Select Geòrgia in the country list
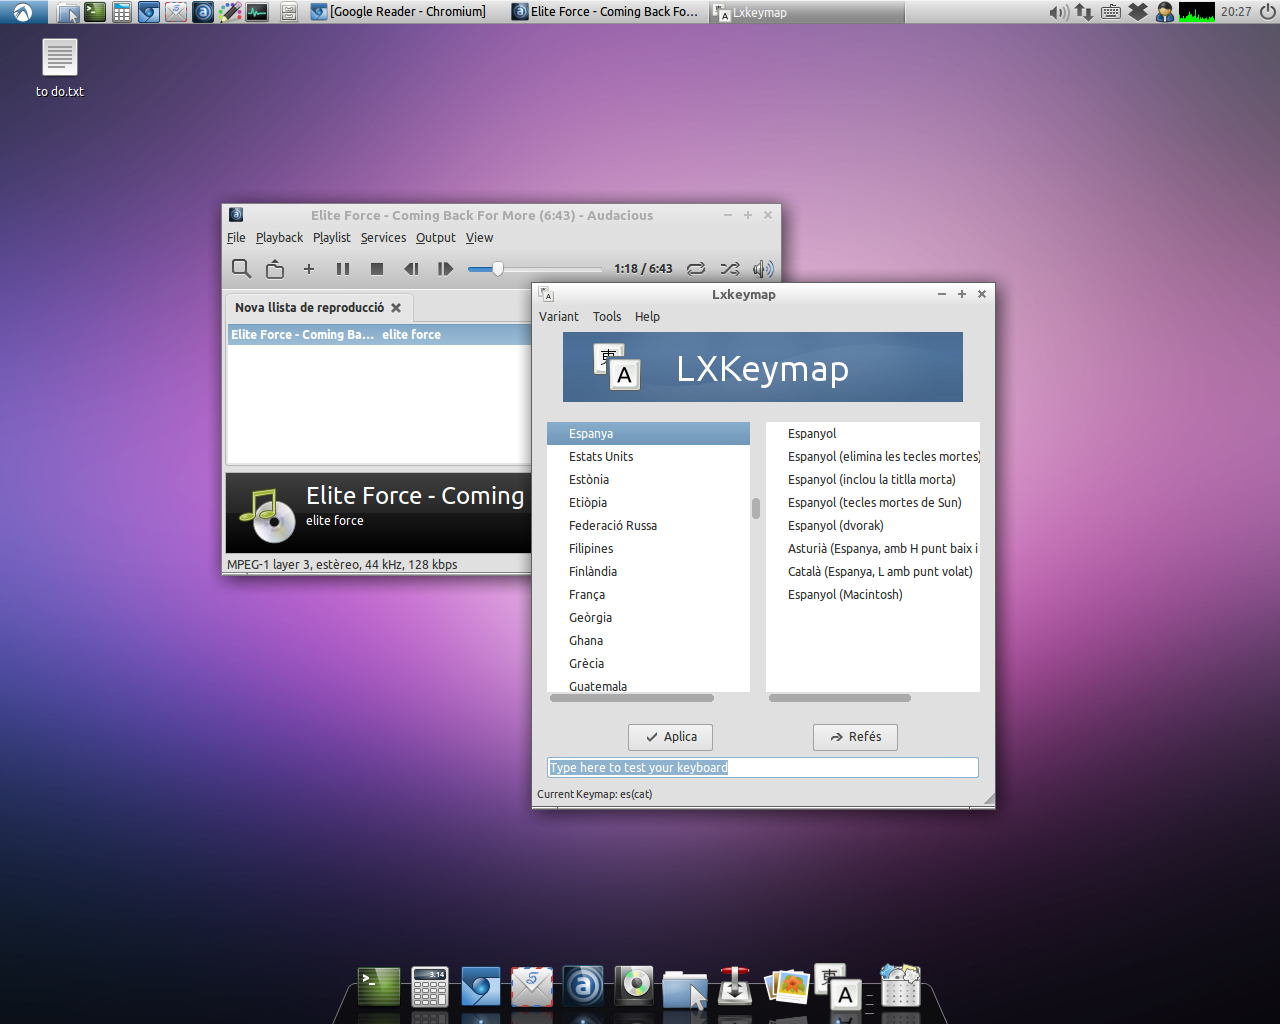The height and width of the screenshot is (1024, 1280). click(648, 617)
